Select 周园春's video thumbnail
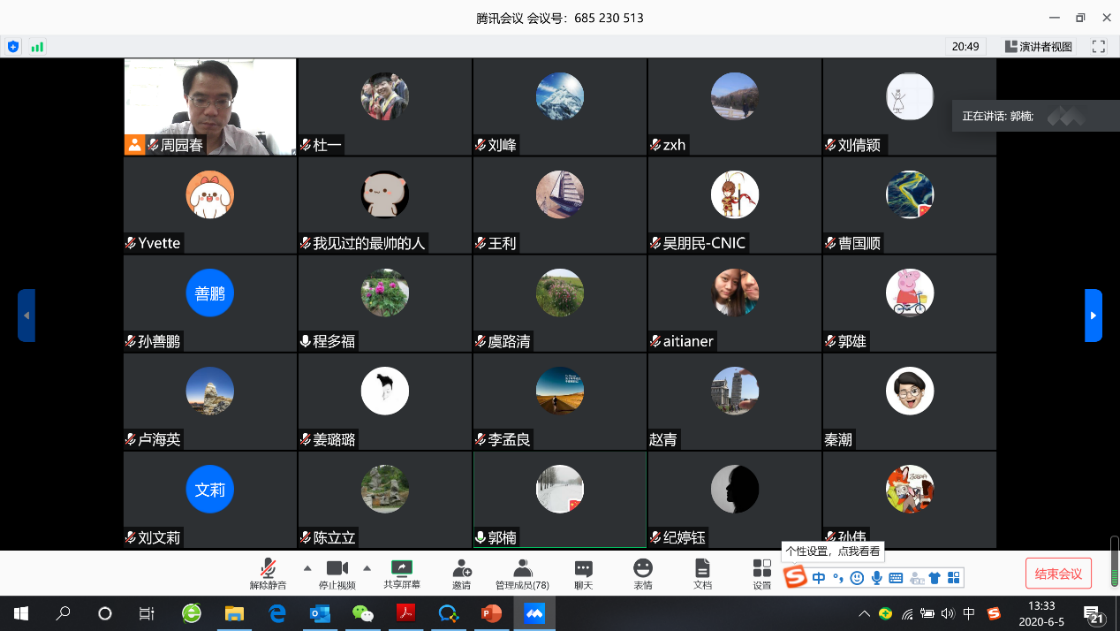1120x631 pixels. point(210,106)
